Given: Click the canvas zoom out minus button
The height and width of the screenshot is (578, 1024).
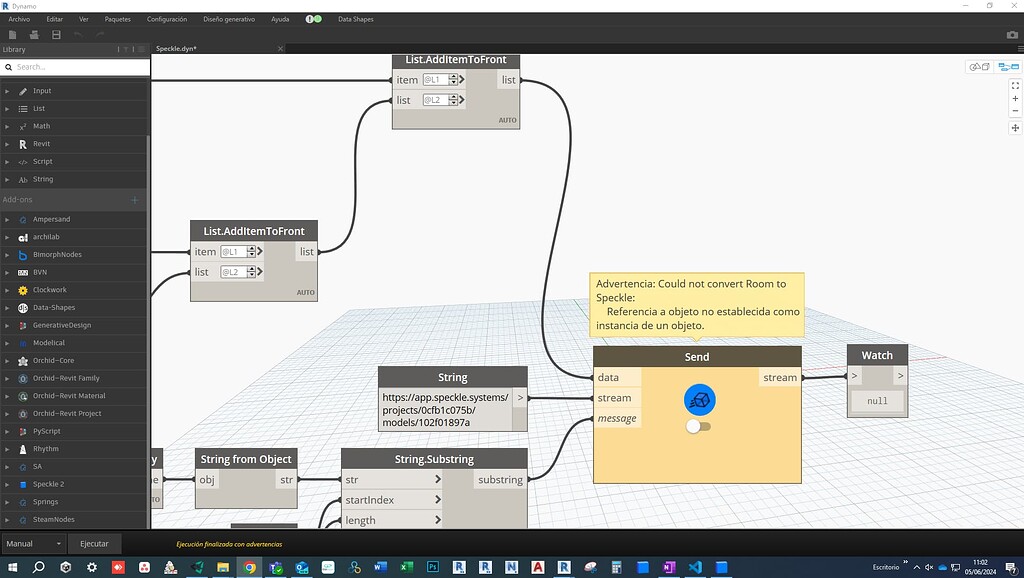Looking at the screenshot, I should 1015,111.
